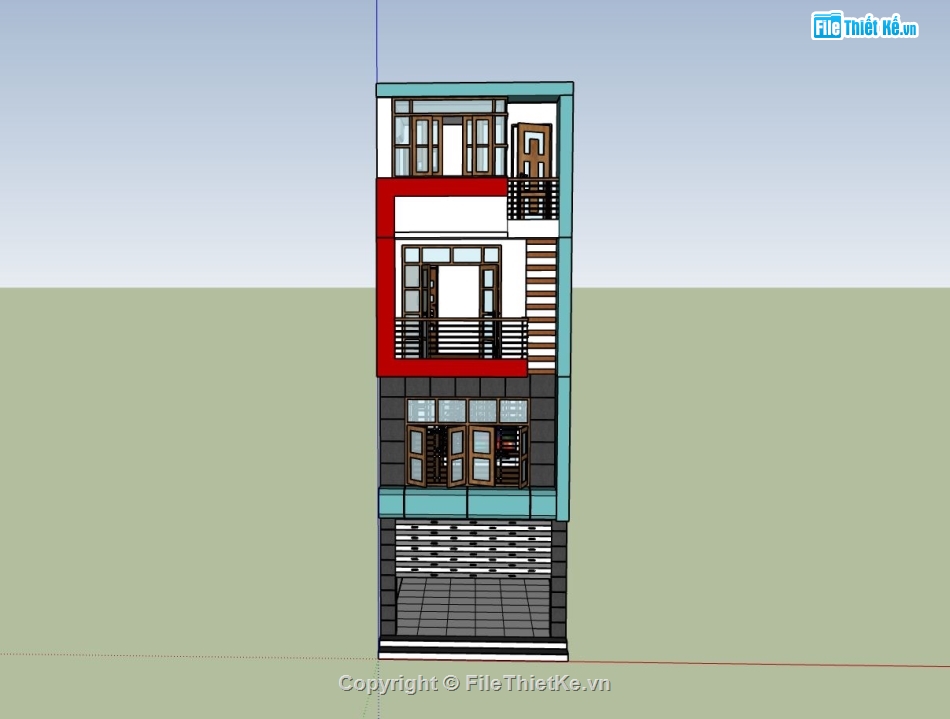Select the tiled garage floor ramp
Viewport: 950px width, 719px height.
(x=473, y=607)
